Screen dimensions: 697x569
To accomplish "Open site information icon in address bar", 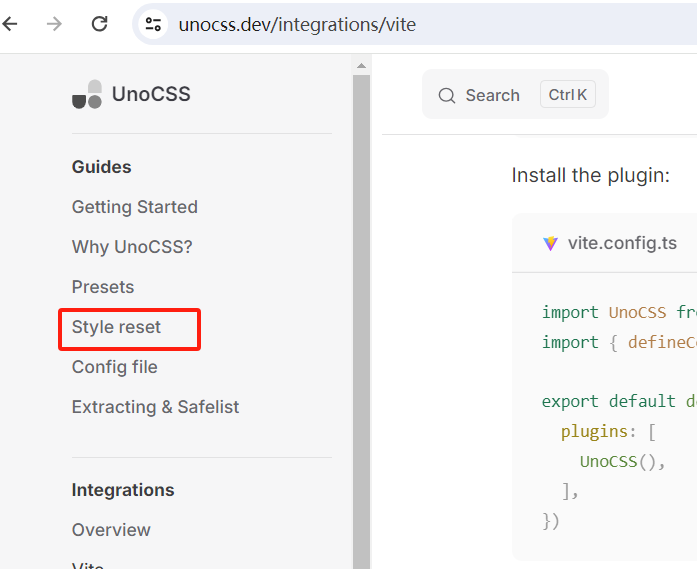I will (x=153, y=24).
